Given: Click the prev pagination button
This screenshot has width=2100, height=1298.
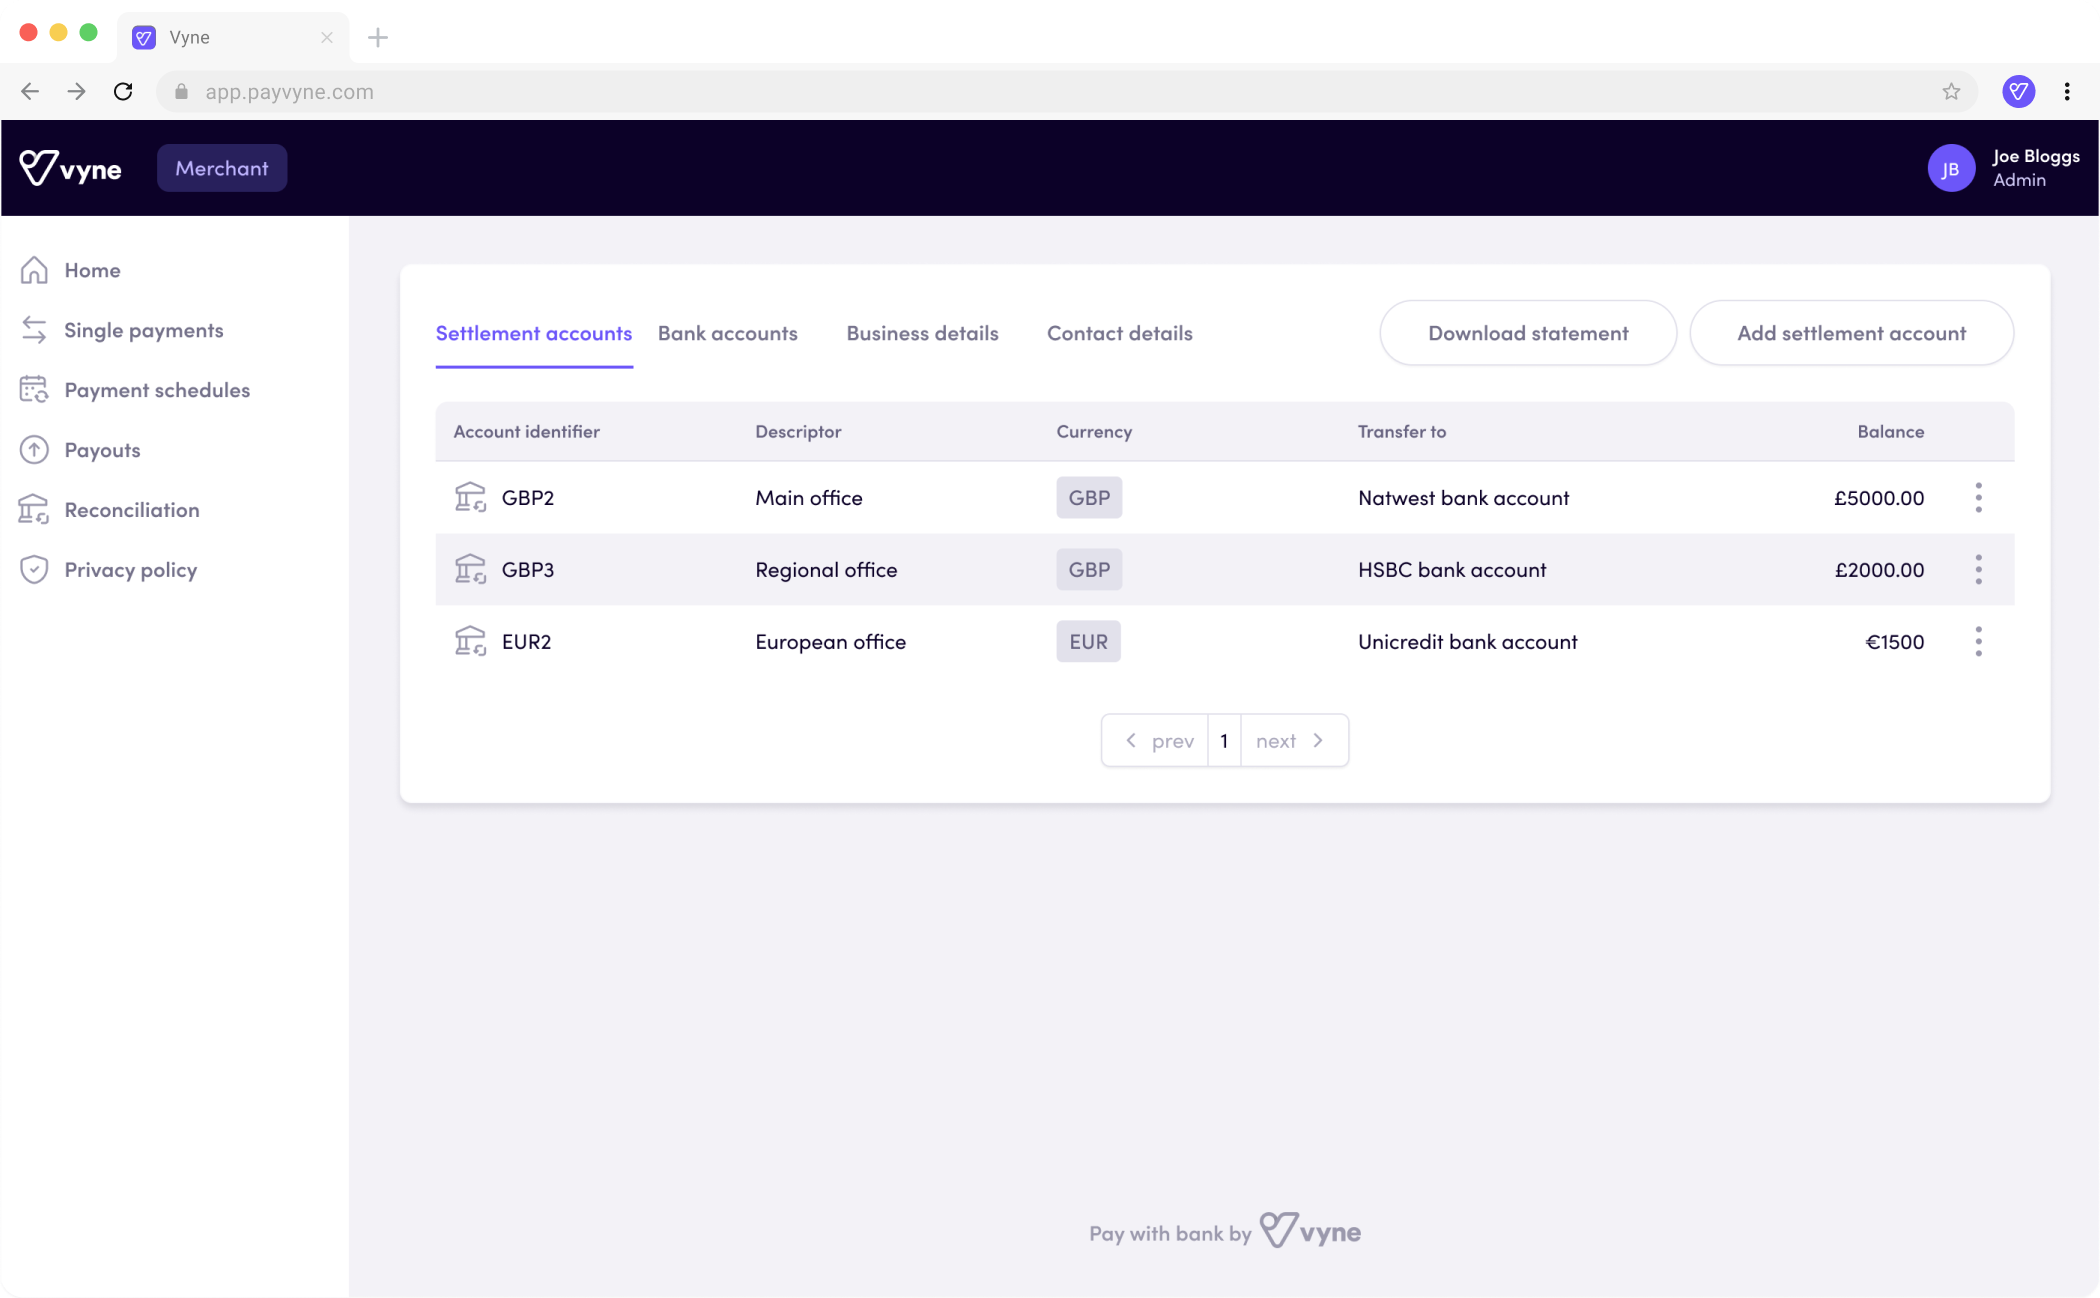Looking at the screenshot, I should 1157,741.
